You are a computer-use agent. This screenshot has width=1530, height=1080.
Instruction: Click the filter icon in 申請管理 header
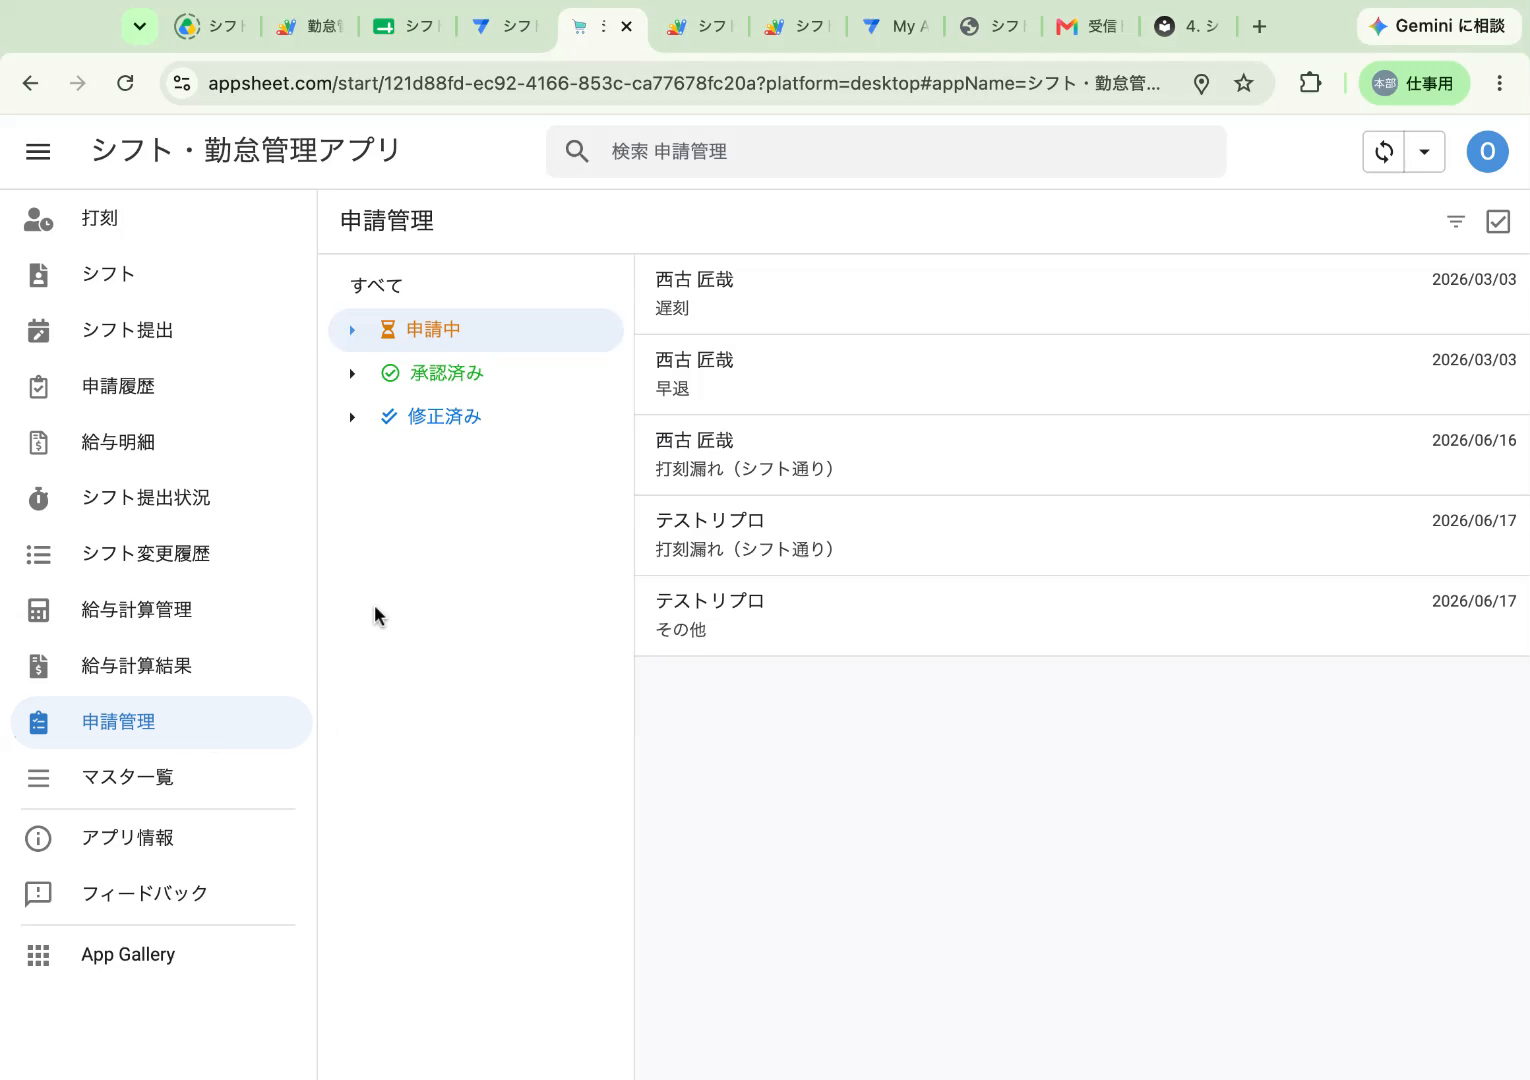pos(1456,222)
